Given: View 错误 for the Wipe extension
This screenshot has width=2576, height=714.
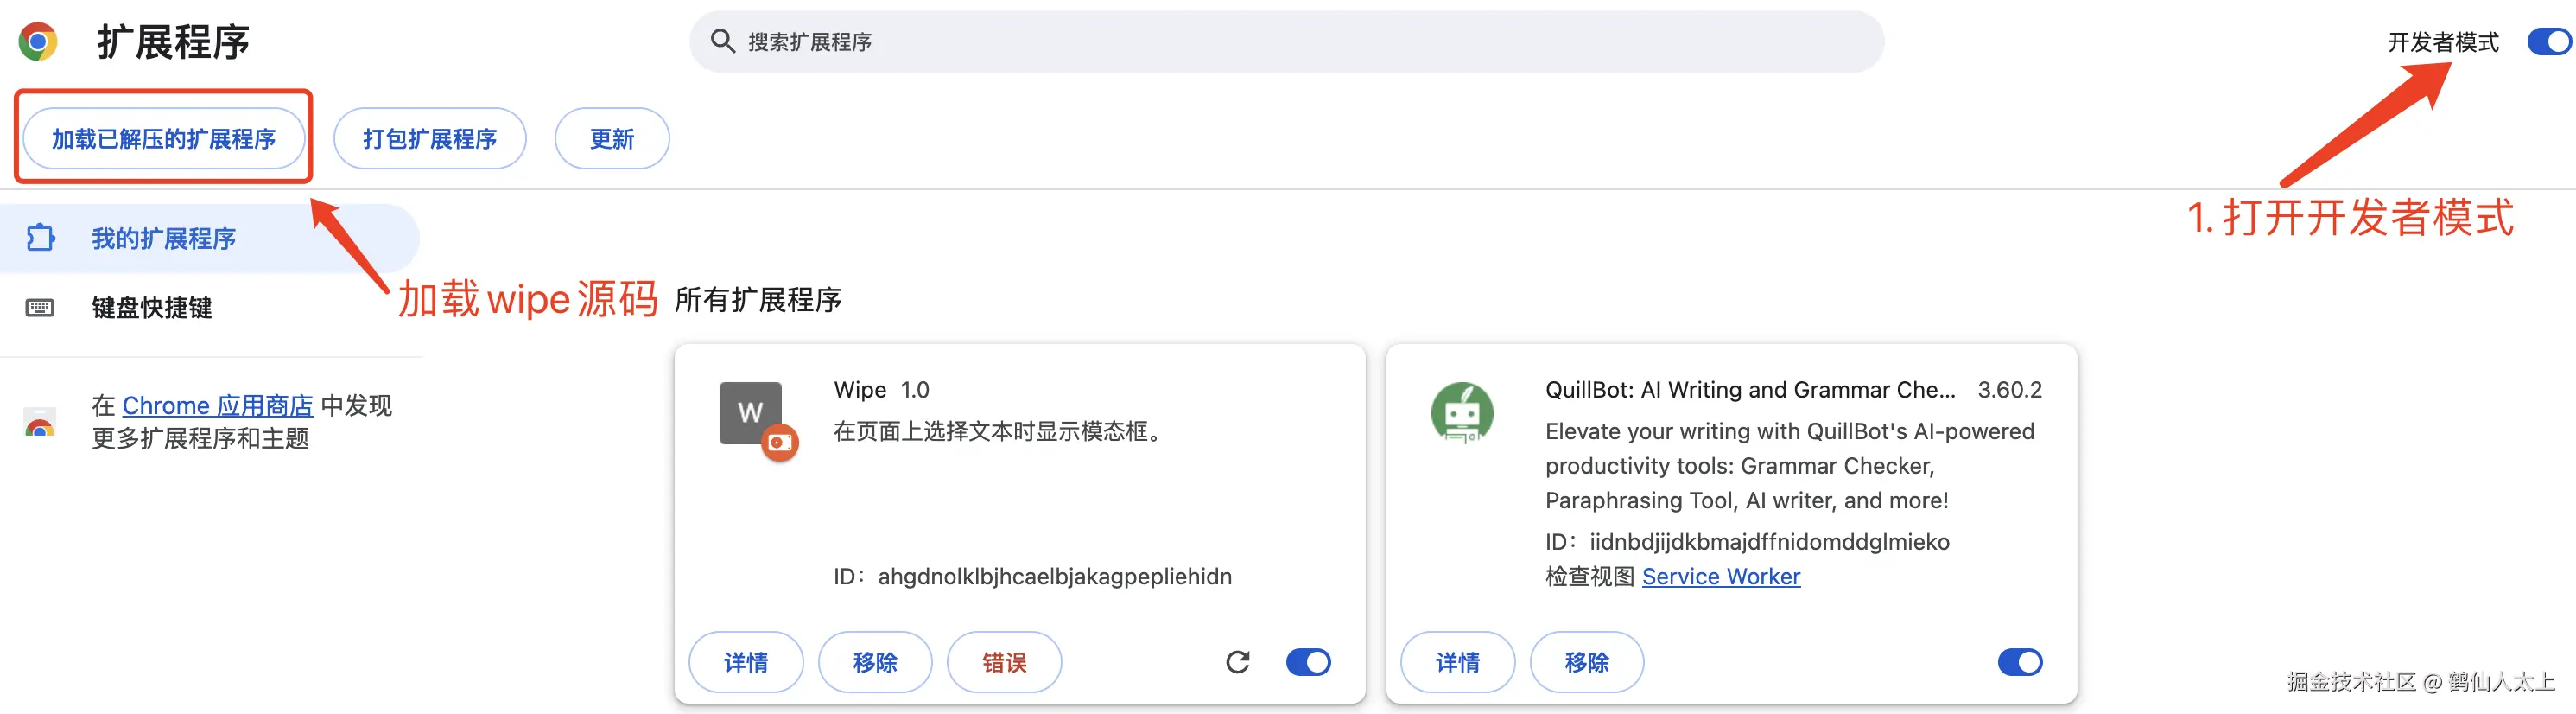Looking at the screenshot, I should (x=1004, y=662).
